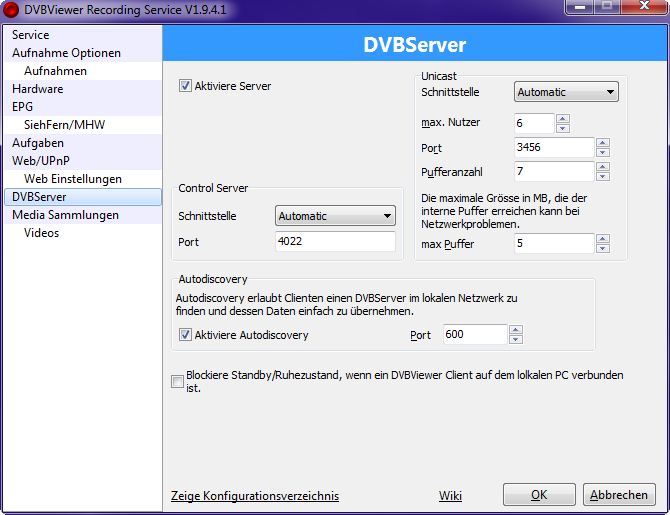Go to Web Einstellungen section
This screenshot has width=670, height=515.
coord(73,179)
